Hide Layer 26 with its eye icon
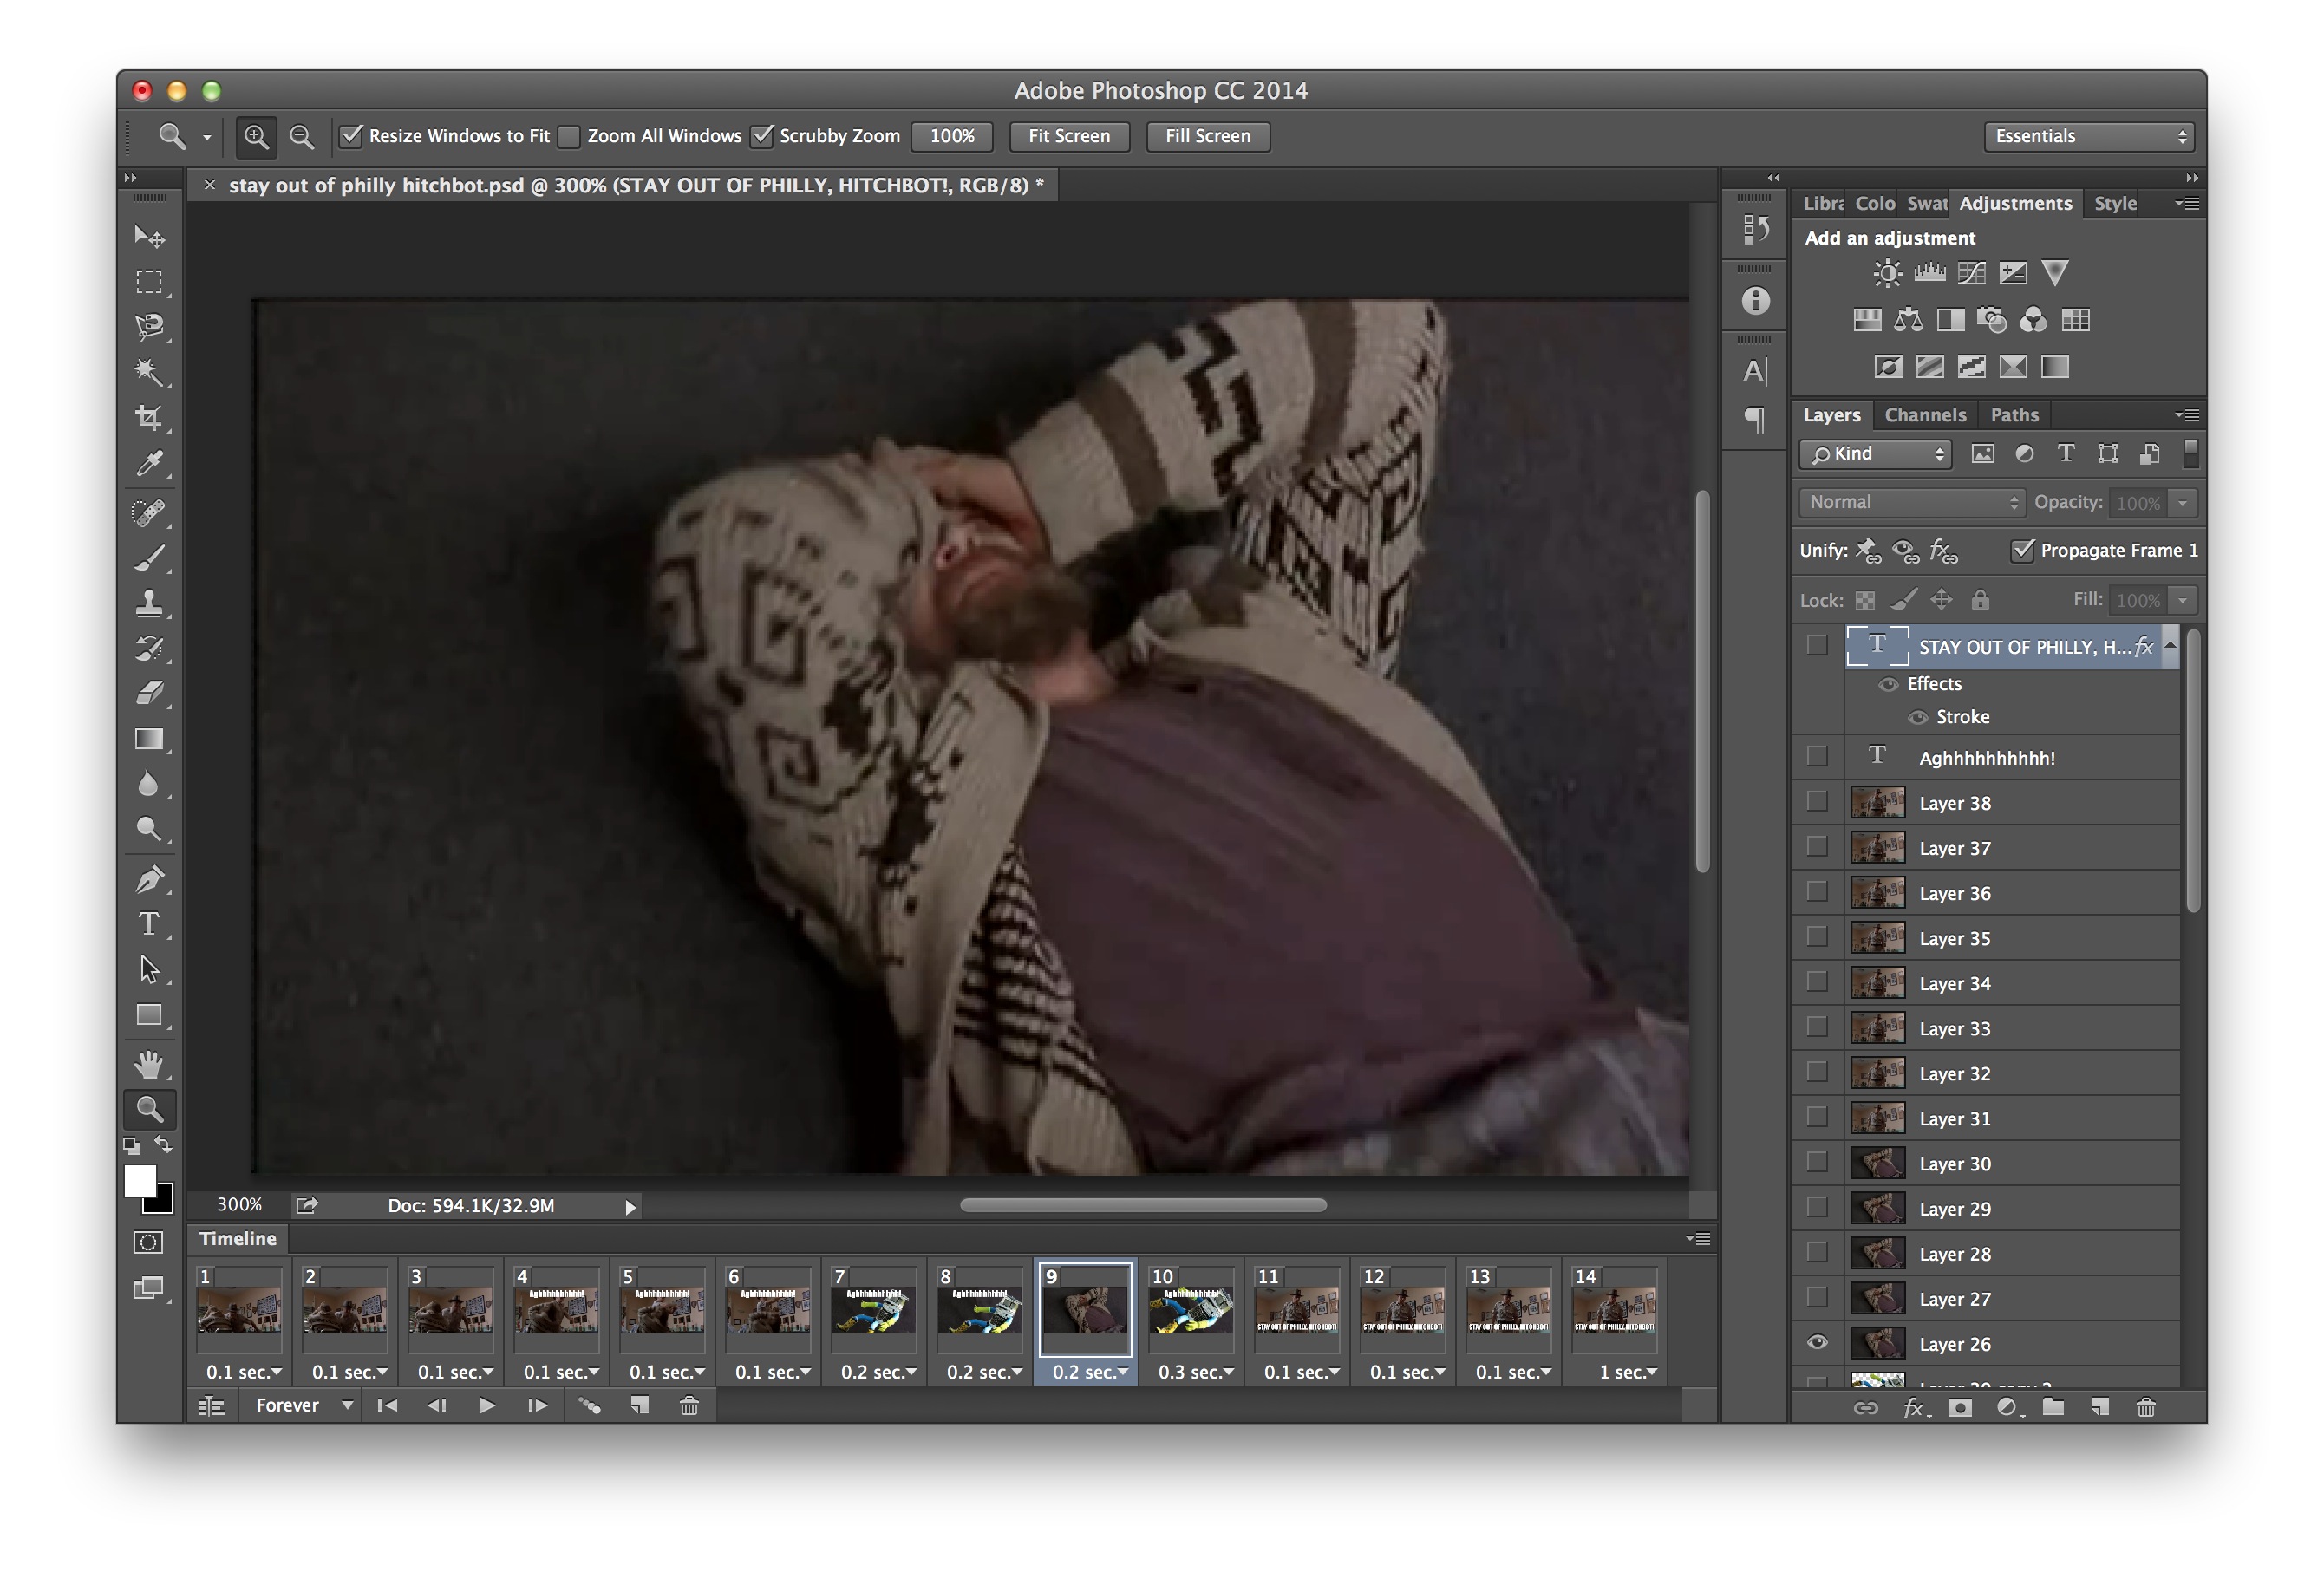Viewport: 2324px width, 1578px height. point(1817,1343)
